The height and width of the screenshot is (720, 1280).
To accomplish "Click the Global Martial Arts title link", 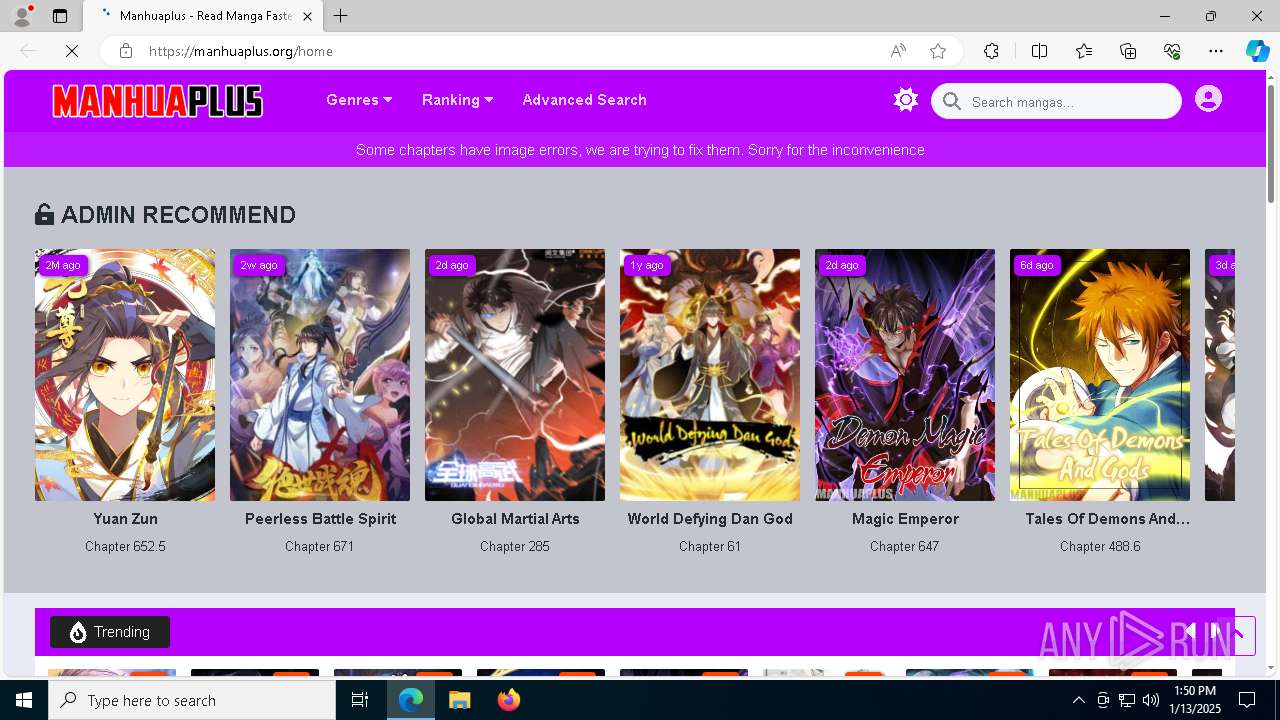I will click(515, 519).
